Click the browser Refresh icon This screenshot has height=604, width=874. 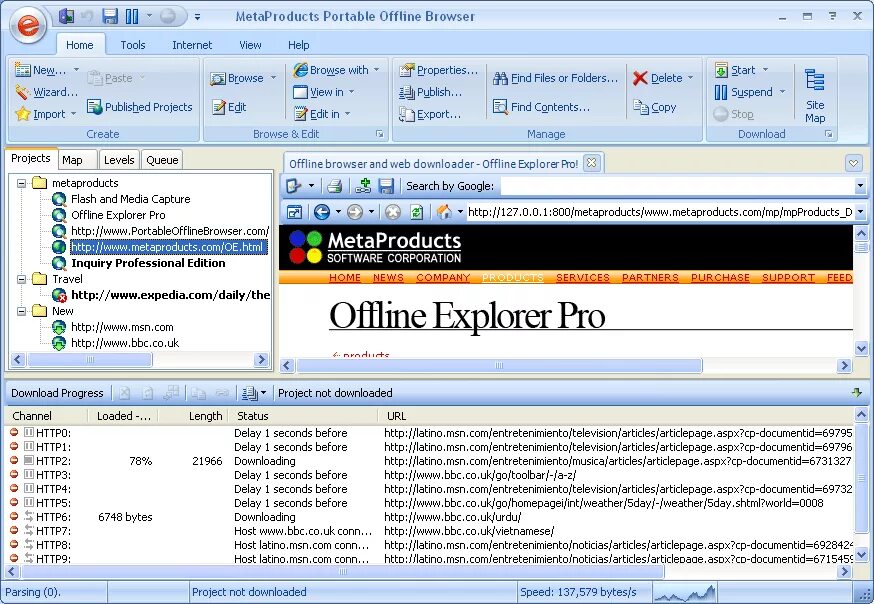416,212
